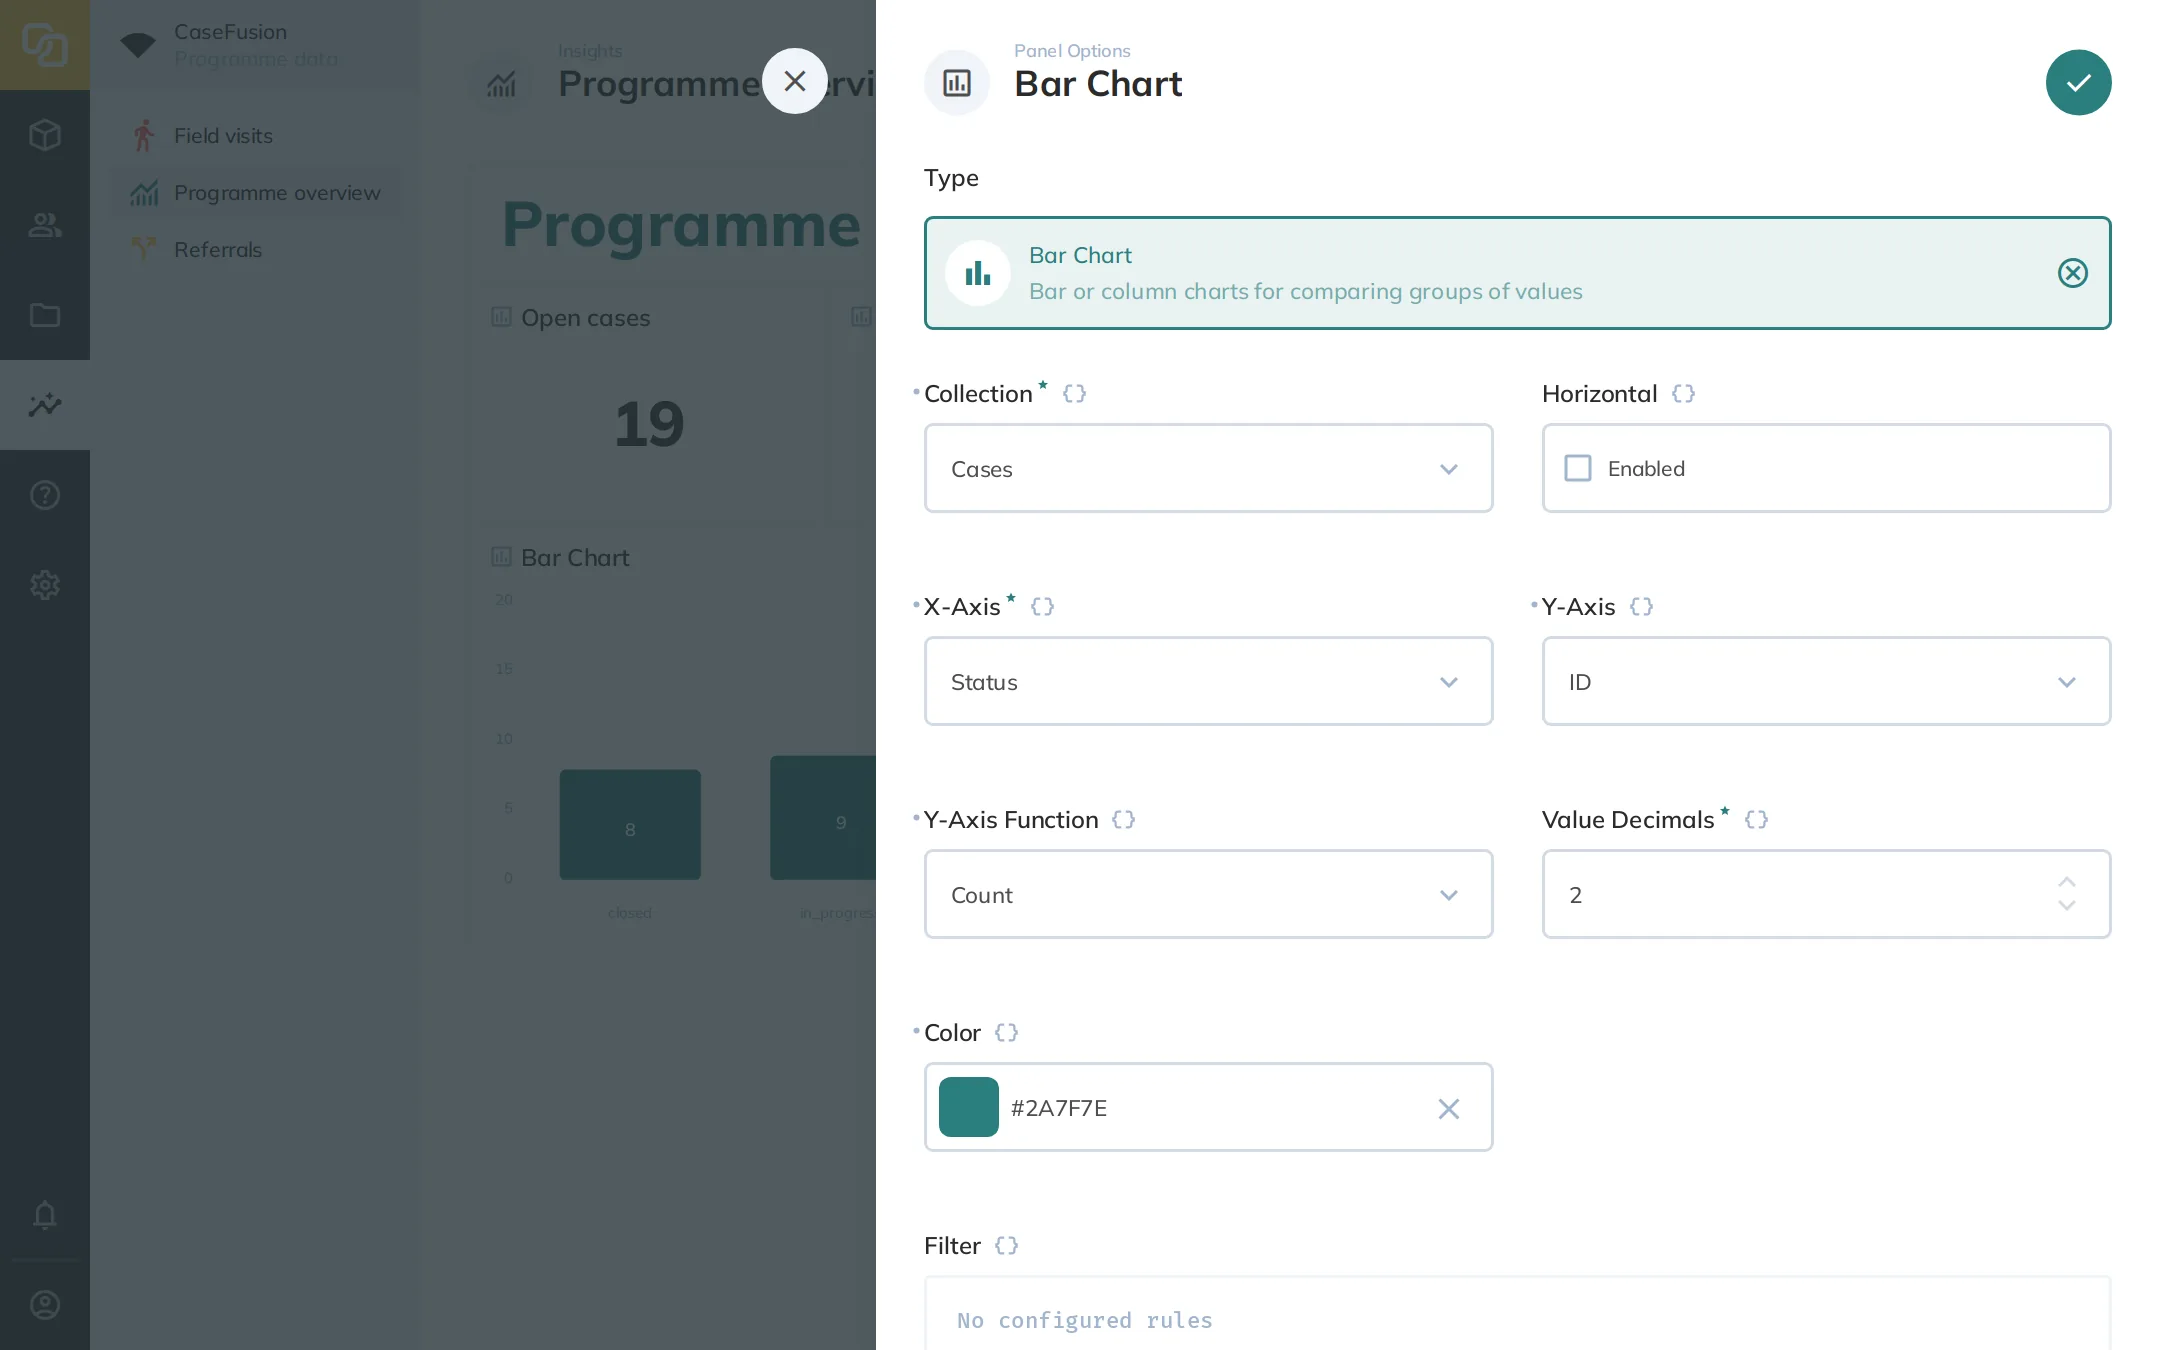This screenshot has height=1350, width=2160.
Task: Increase the Value Decimals stepper
Action: (x=2067, y=882)
